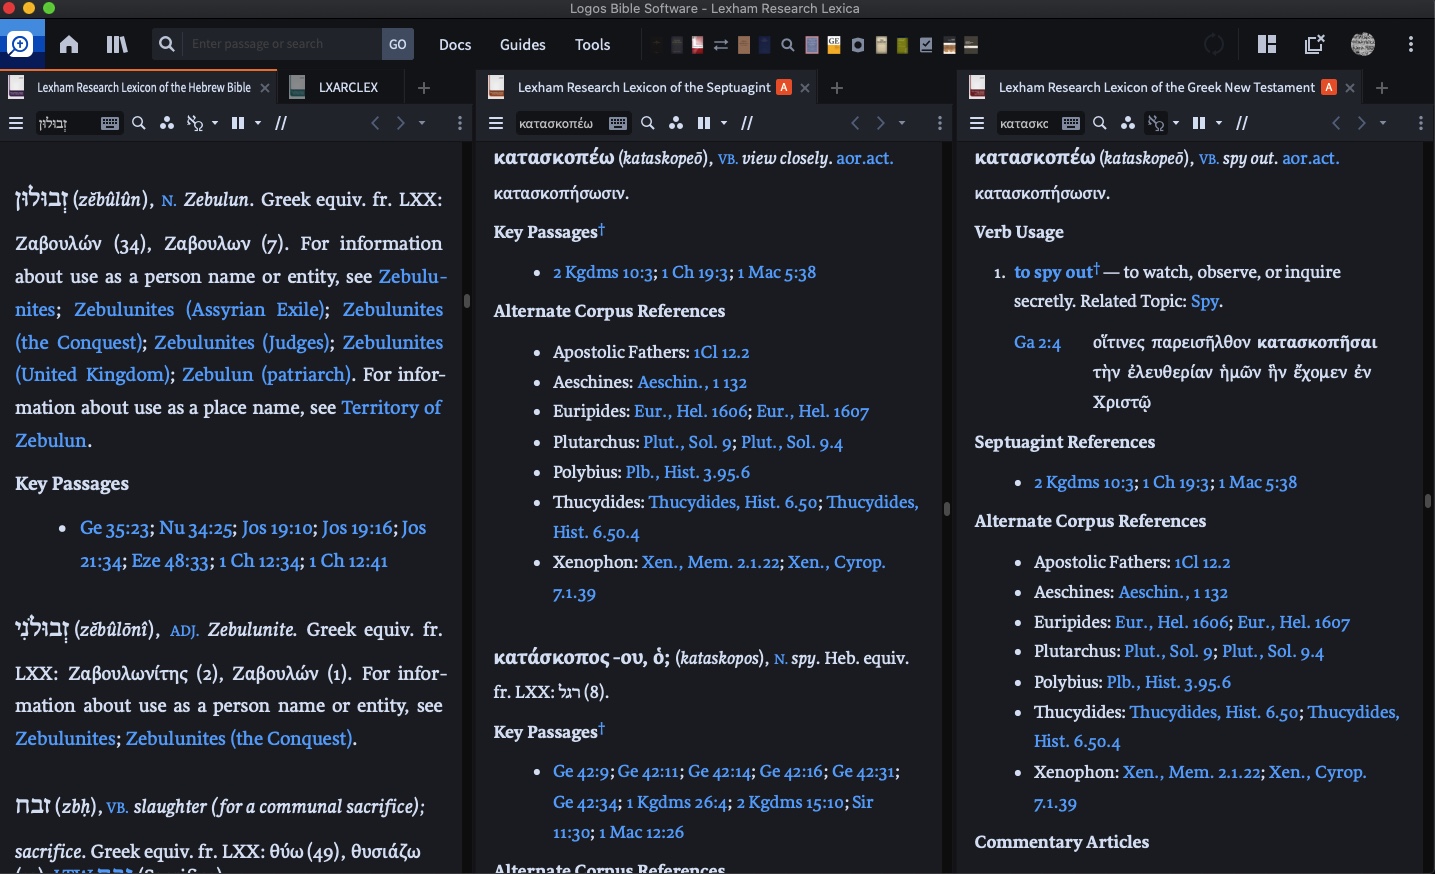Toggle the Hebrew keyboard beside the search box

point(110,123)
